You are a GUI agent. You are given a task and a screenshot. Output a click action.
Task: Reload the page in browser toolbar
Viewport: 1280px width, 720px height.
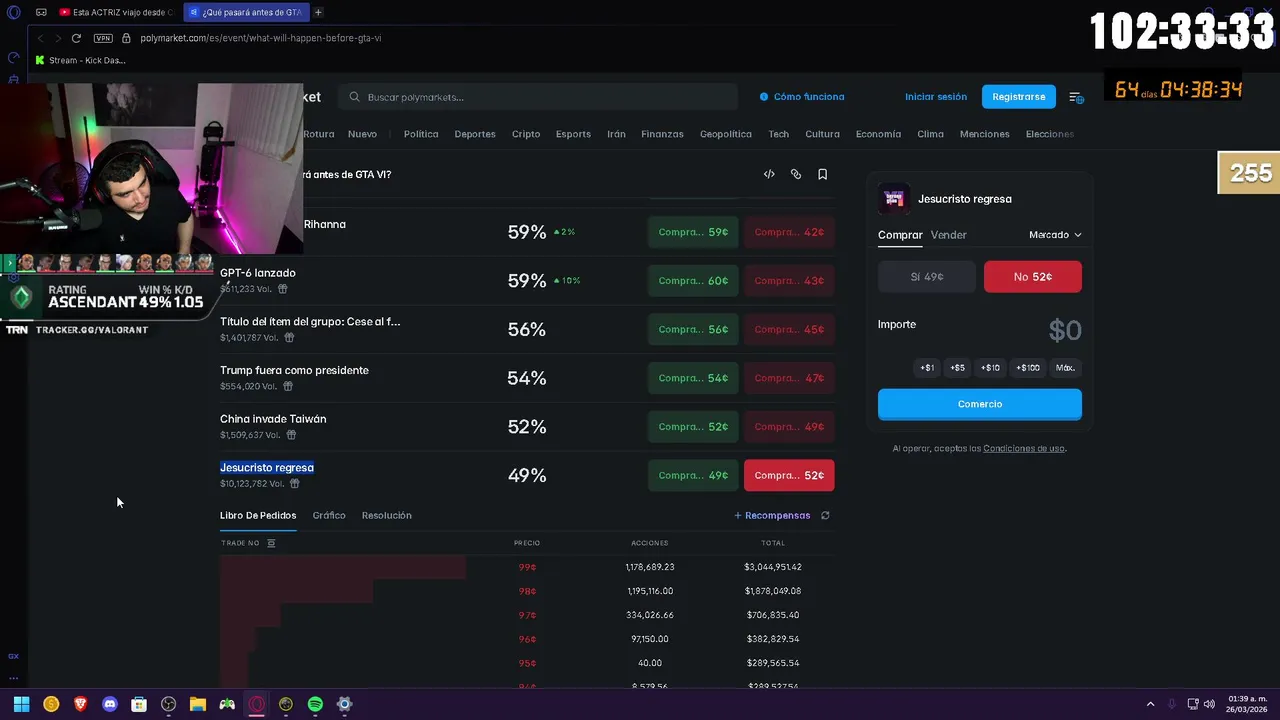point(76,38)
